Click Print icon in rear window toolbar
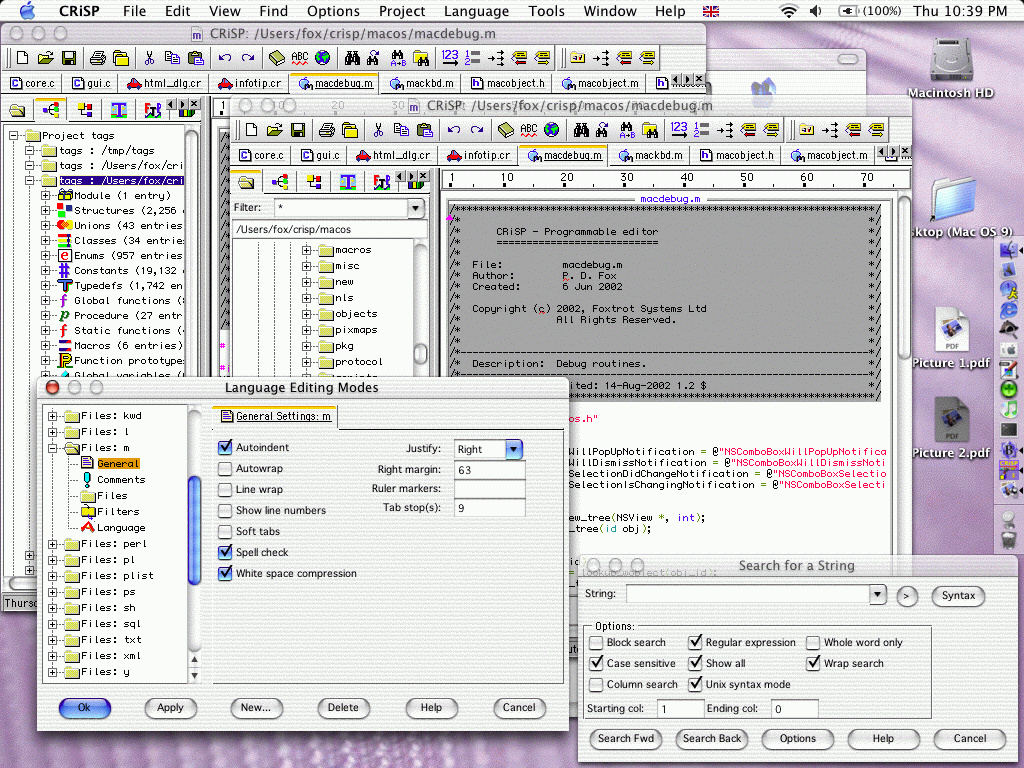The image size is (1024, 768). 97,58
